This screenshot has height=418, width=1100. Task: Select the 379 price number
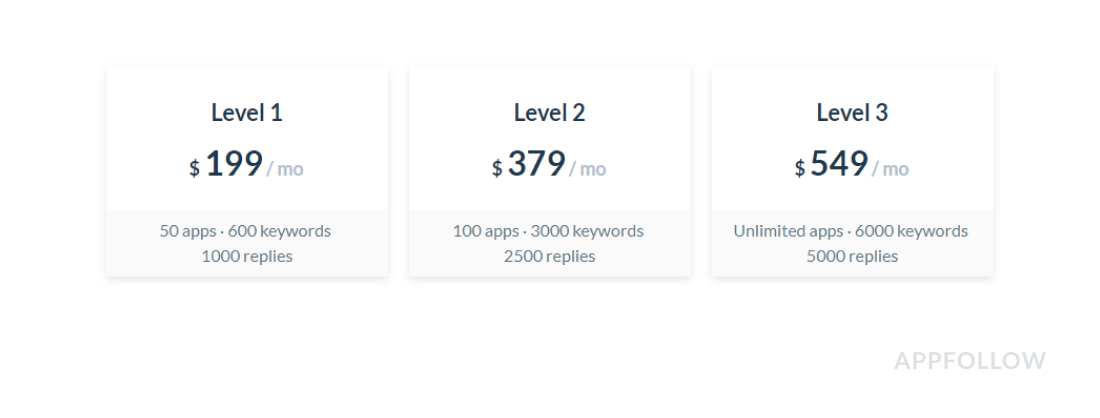[536, 164]
